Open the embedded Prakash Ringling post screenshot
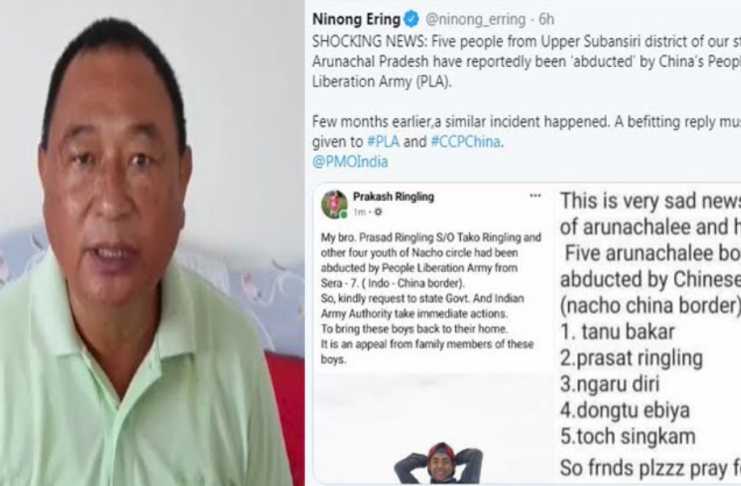The width and height of the screenshot is (741, 486). click(x=434, y=335)
